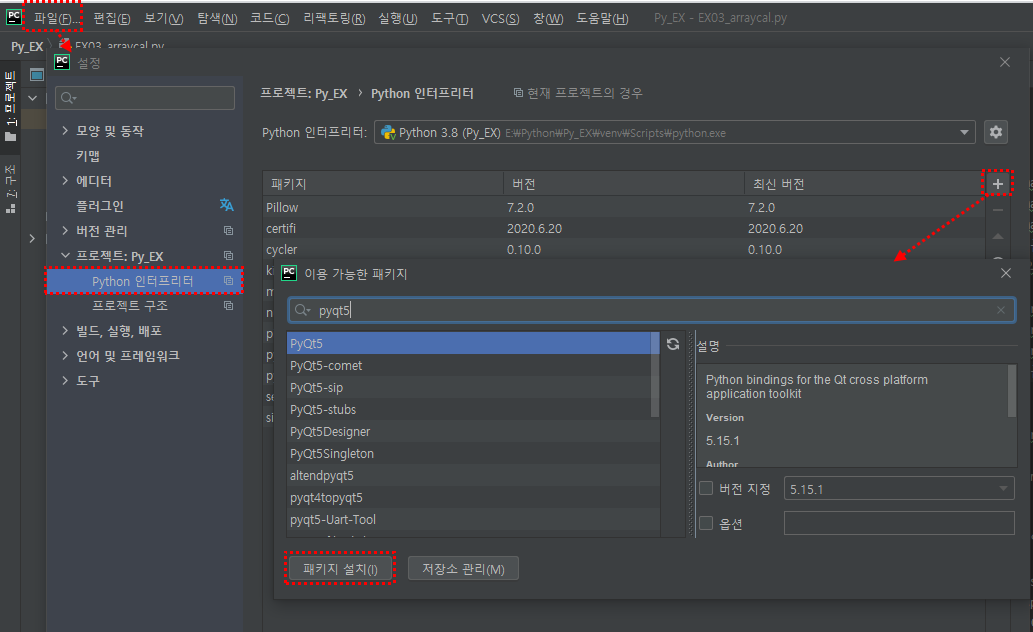Screen dimensions: 1033x632
Task: Click the refresh package list icon
Action: 673,343
